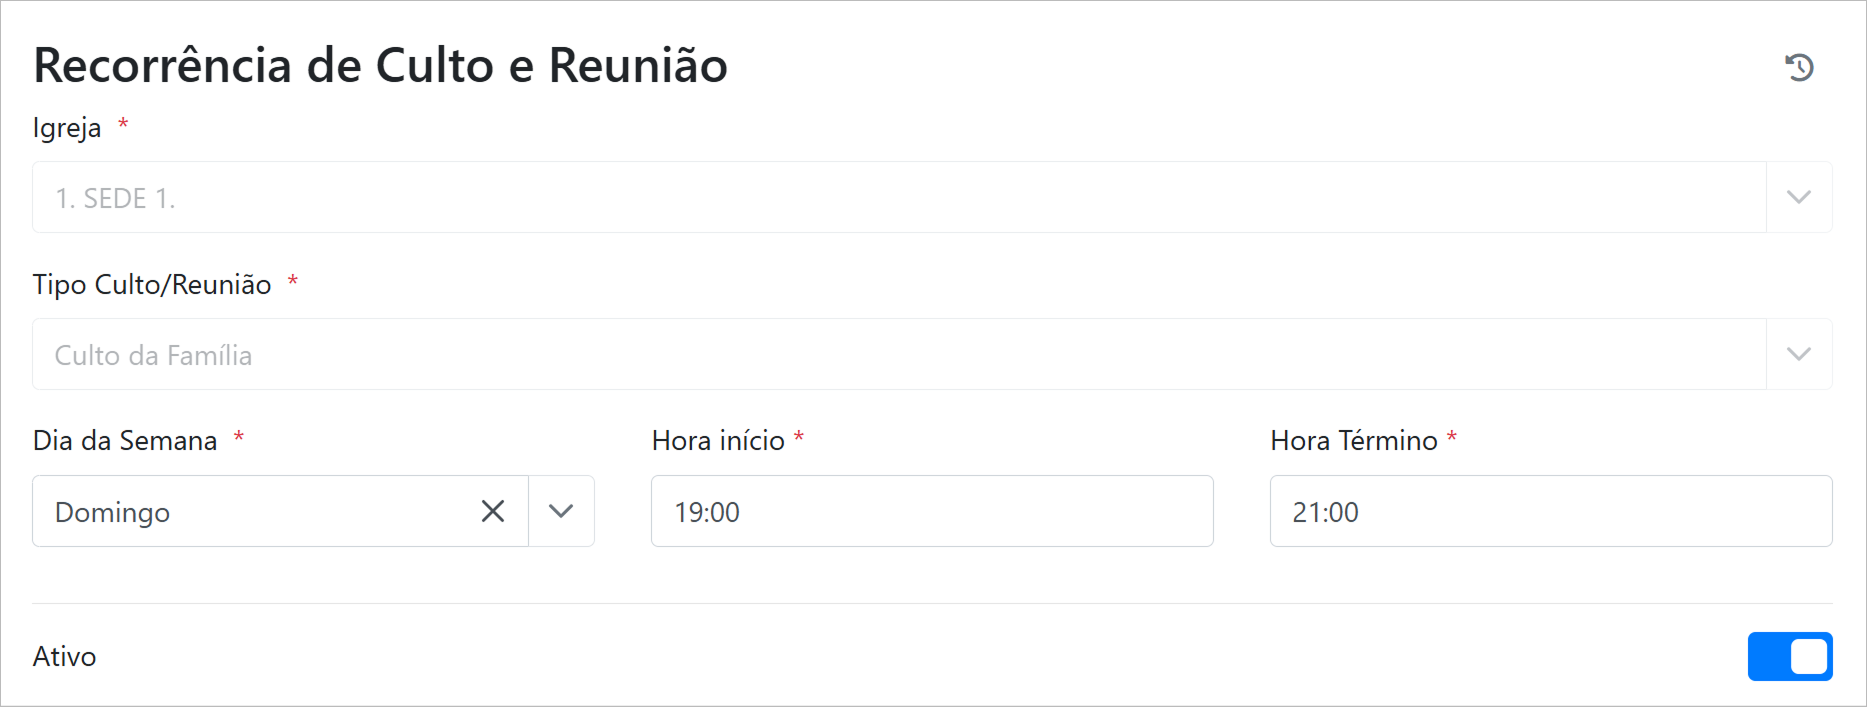This screenshot has height=707, width=1867.
Task: Click the red asterisk beside Igreja
Action: pos(123,125)
